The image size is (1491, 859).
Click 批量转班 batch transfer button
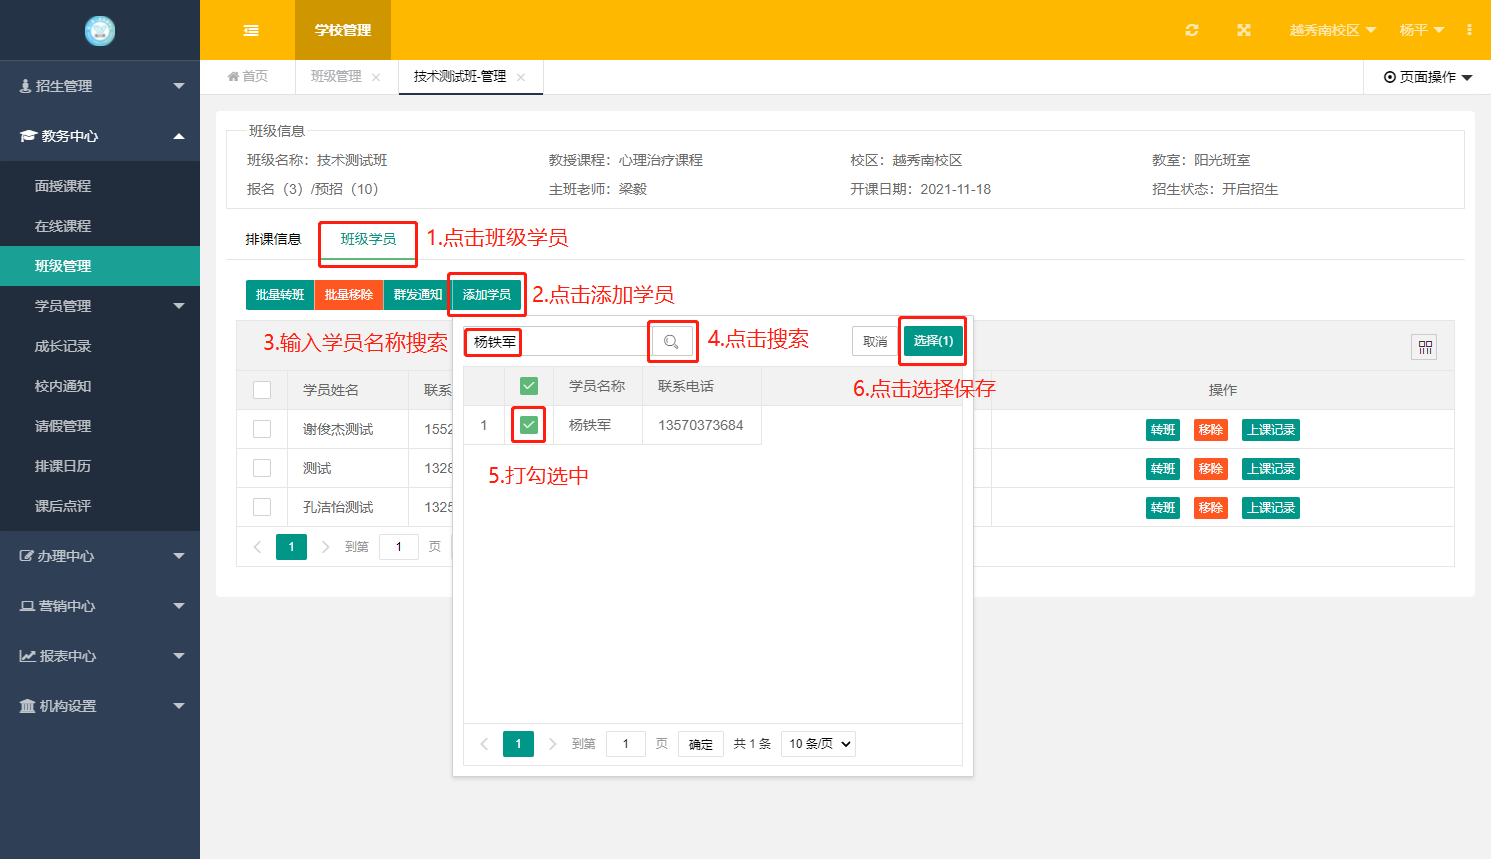(280, 295)
